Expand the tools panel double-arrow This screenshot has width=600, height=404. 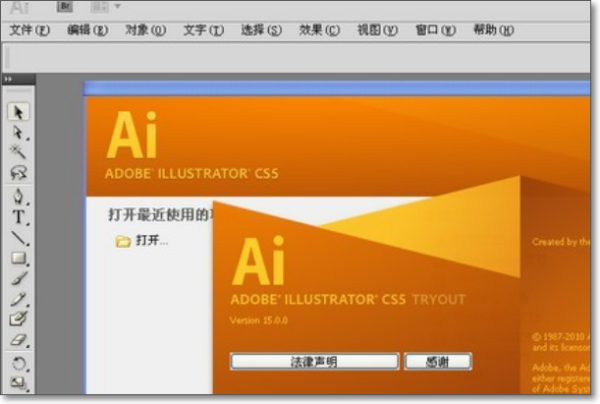pyautogui.click(x=8, y=79)
